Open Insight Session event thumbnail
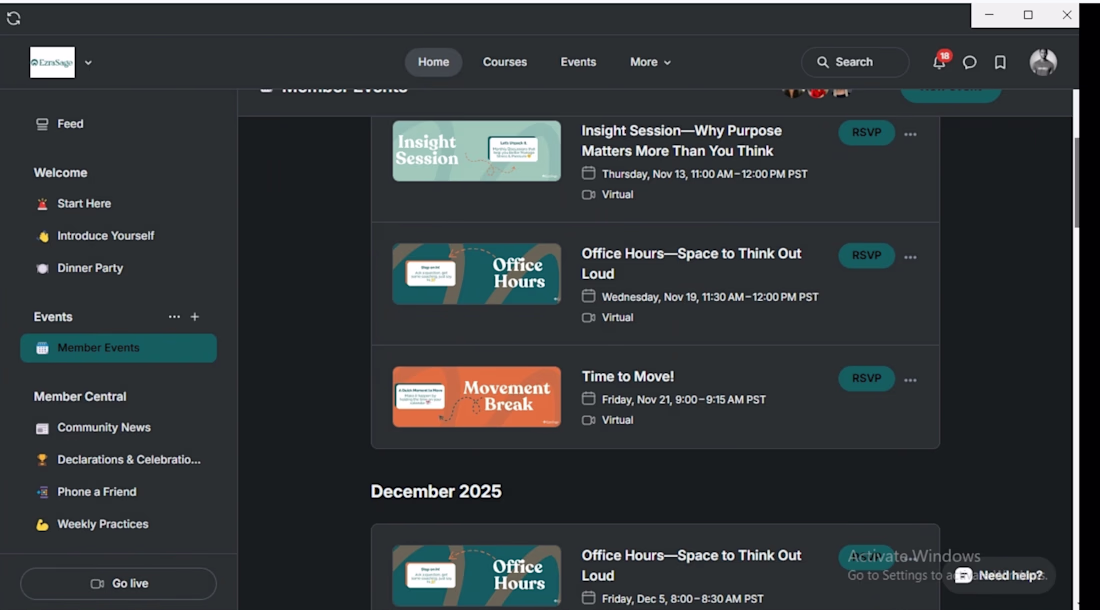This screenshot has height=610, width=1100. click(x=476, y=151)
